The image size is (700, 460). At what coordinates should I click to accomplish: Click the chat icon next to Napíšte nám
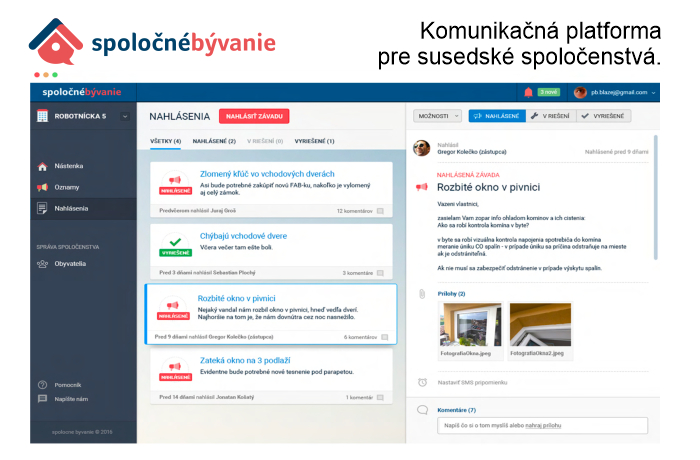[x=42, y=399]
